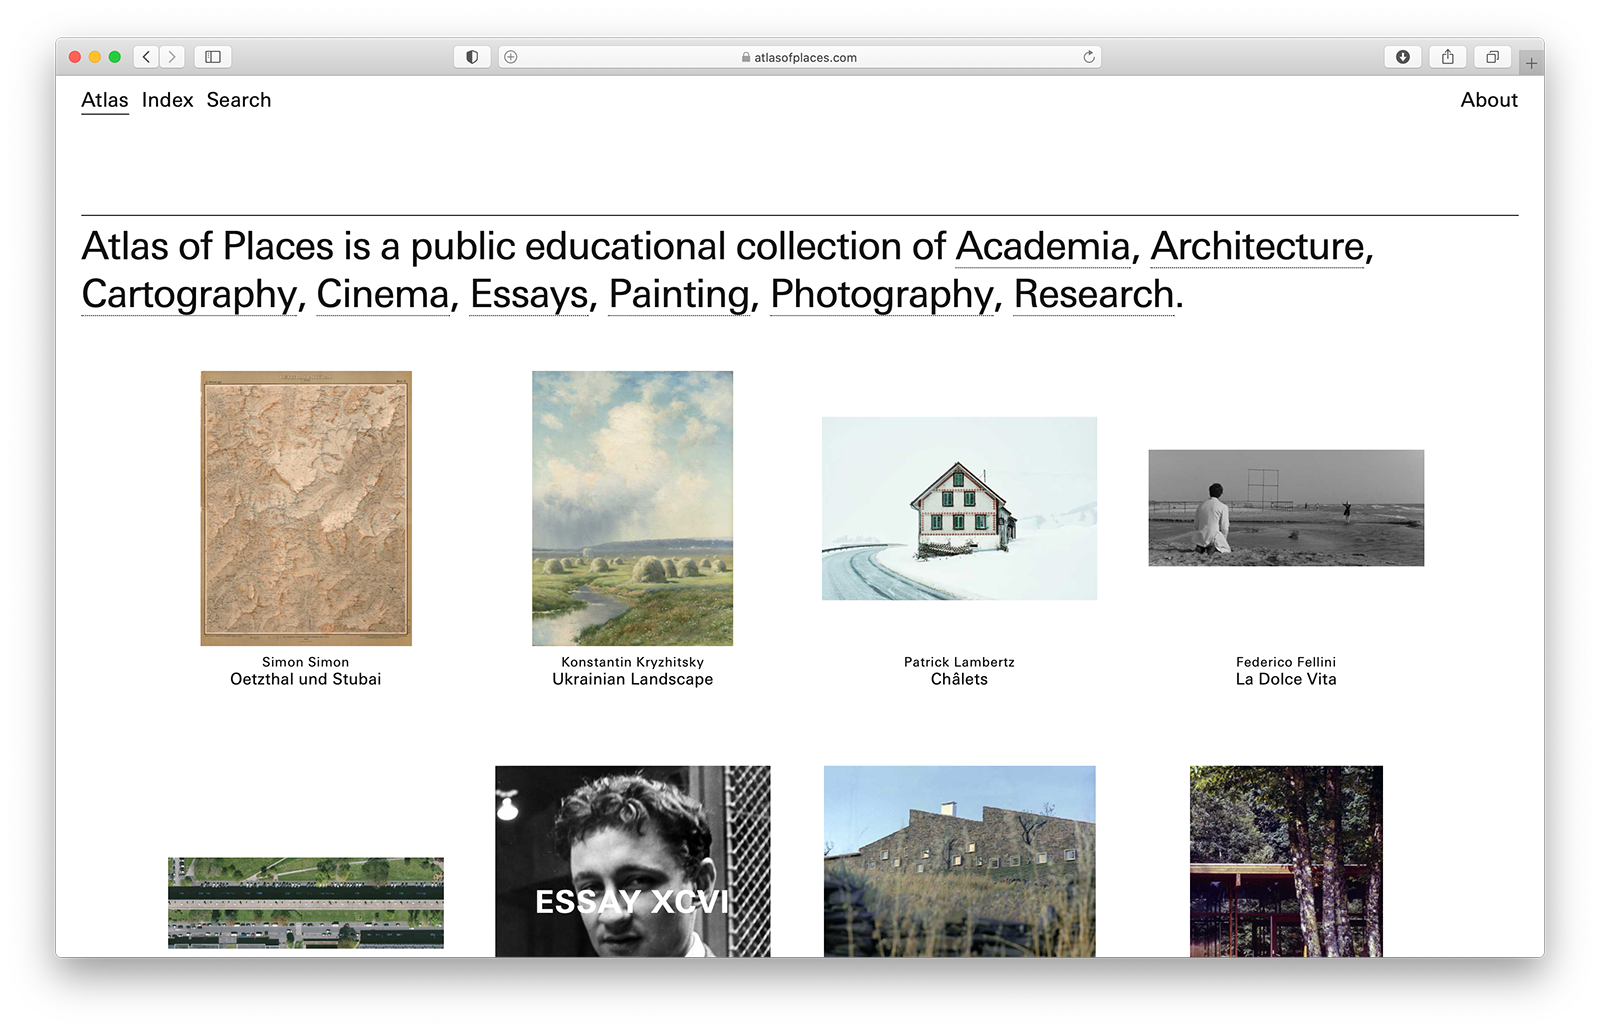
Task: Click the Châlets title text
Action: pos(959,679)
